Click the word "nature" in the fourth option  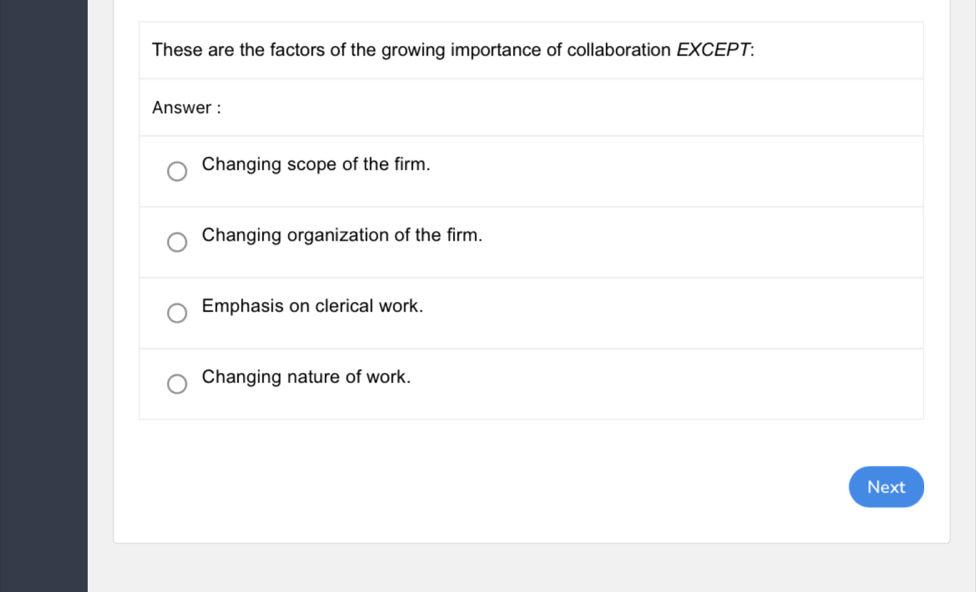pos(313,377)
